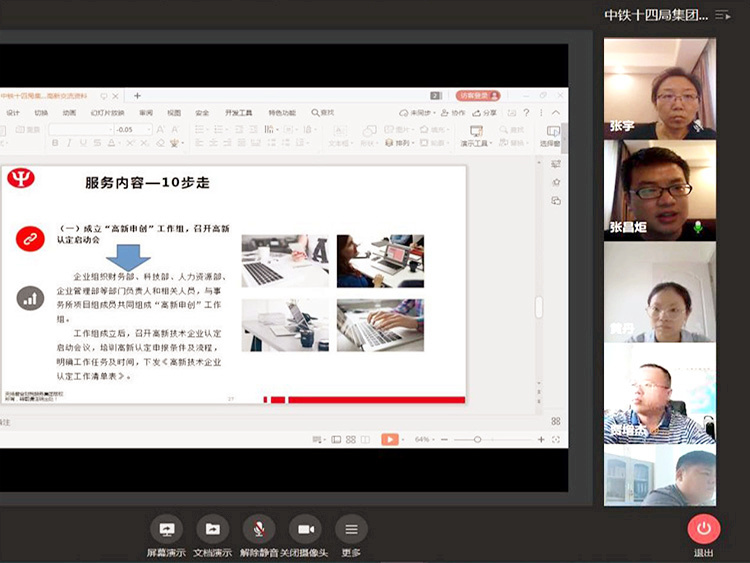
Task: Click the 访客登录 login button
Action: point(478,96)
